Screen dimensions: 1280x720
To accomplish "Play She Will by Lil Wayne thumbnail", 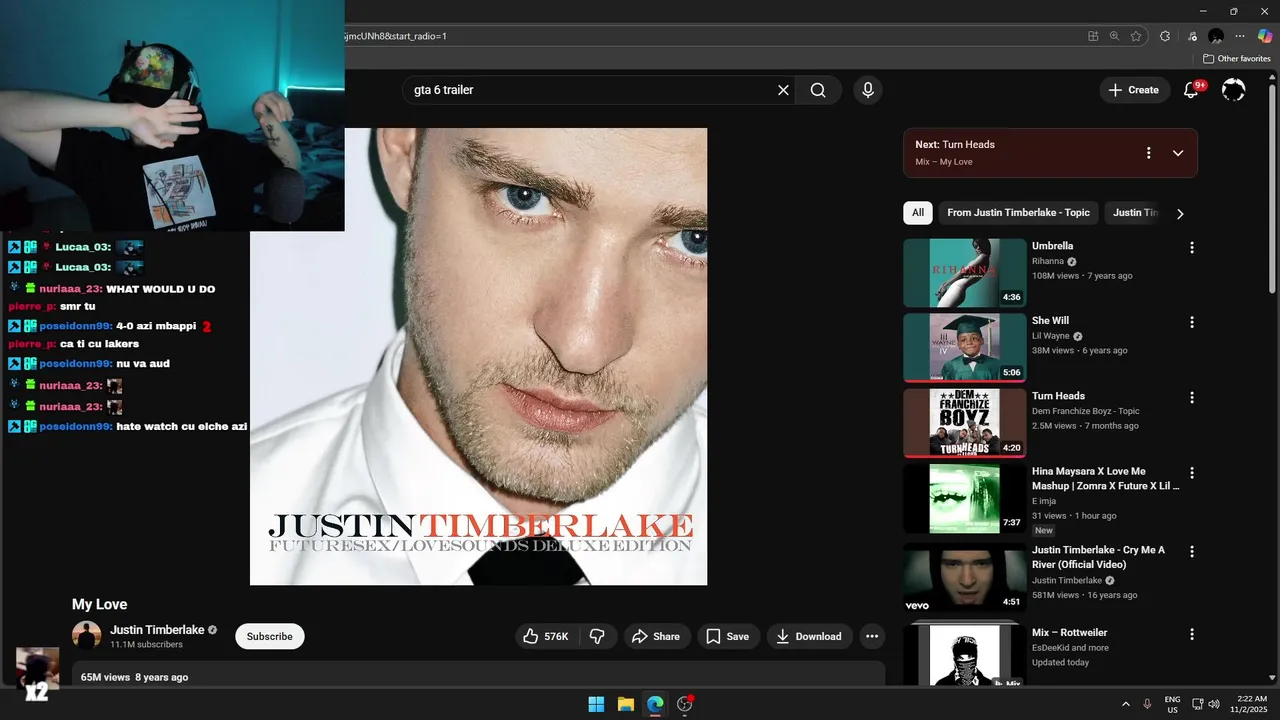I will click(x=965, y=347).
